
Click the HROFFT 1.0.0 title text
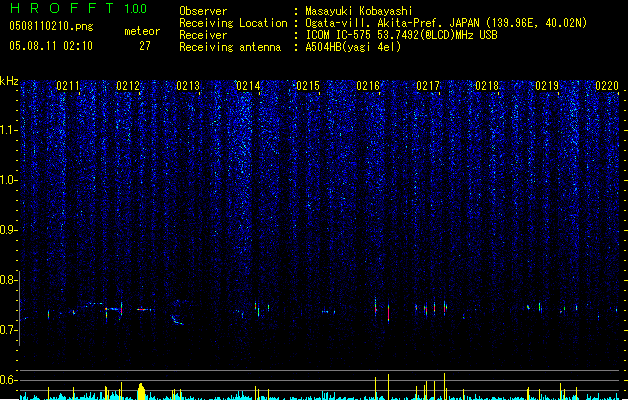click(x=78, y=8)
